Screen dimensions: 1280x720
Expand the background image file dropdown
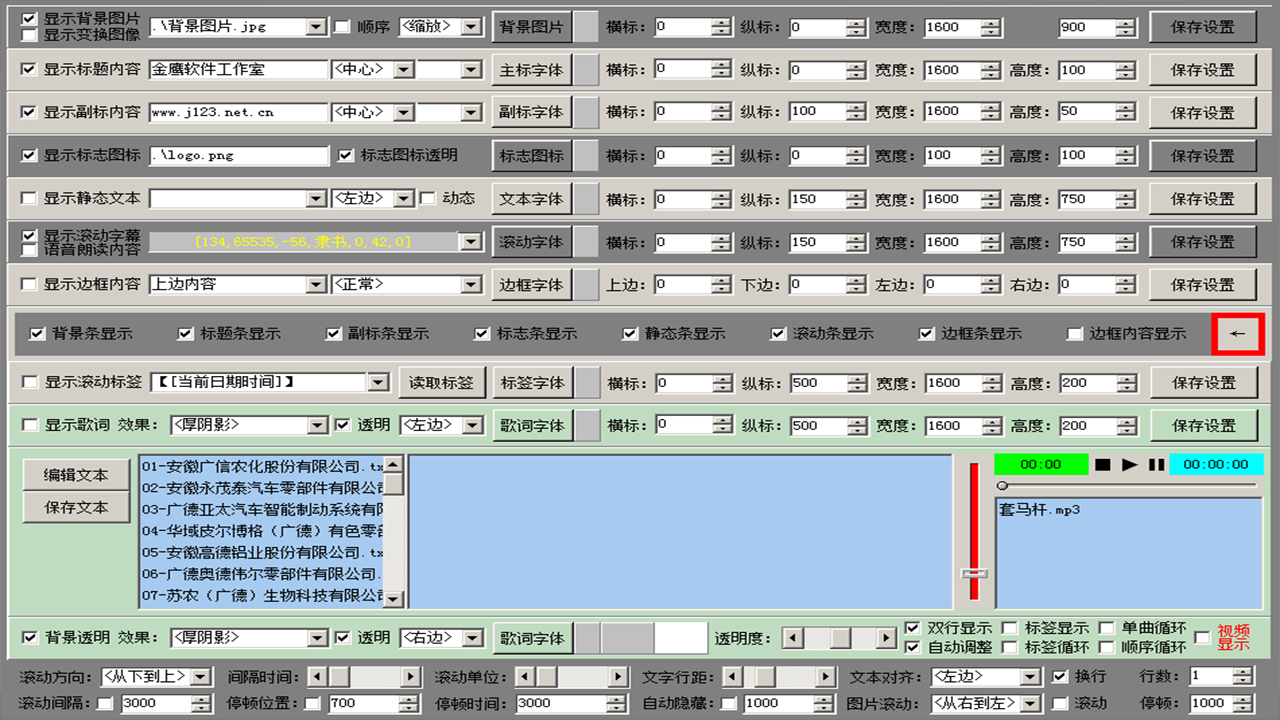click(x=316, y=27)
